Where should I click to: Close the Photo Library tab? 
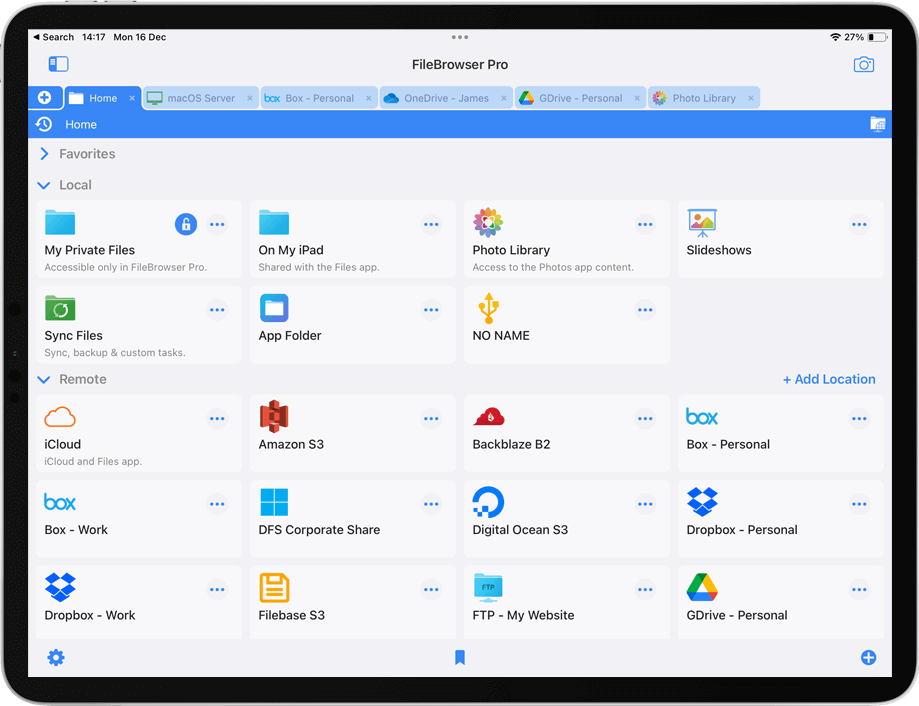coord(751,98)
